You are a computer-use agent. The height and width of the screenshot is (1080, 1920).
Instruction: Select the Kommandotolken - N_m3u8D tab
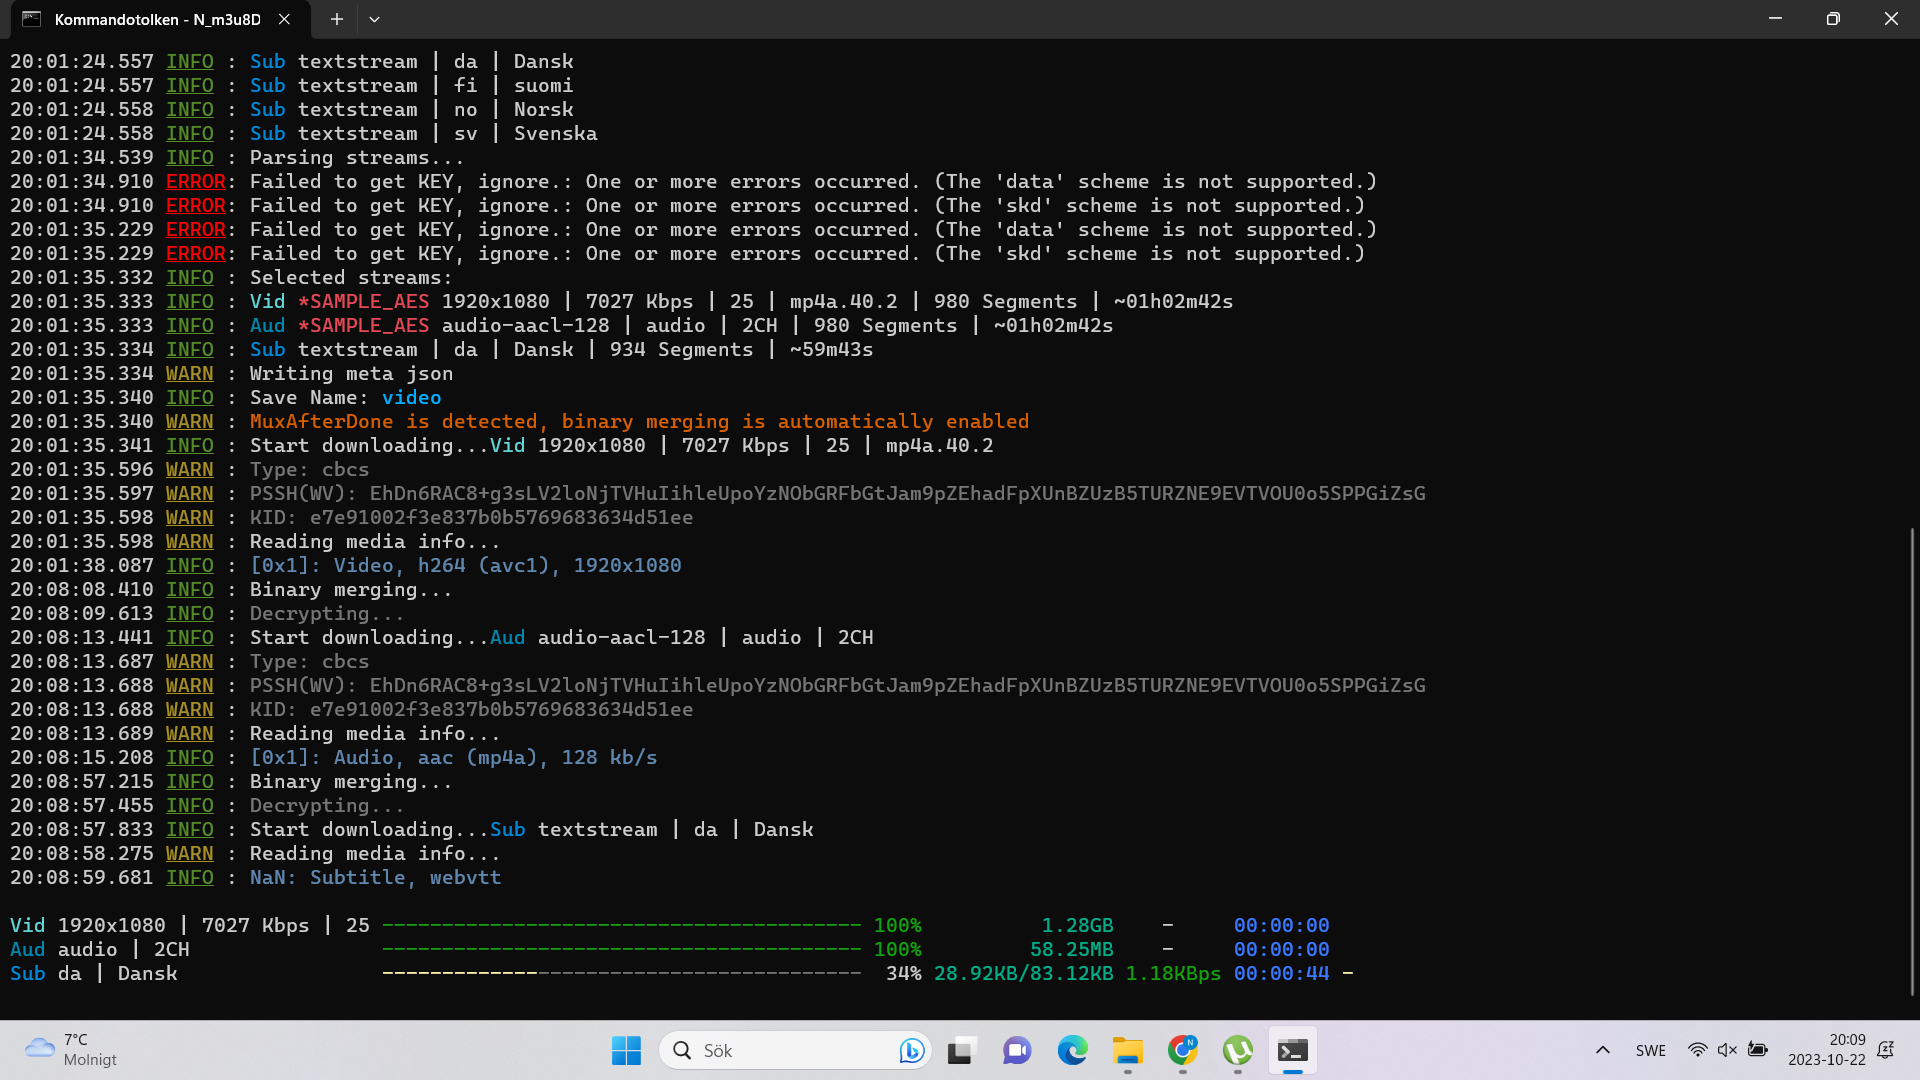(155, 19)
